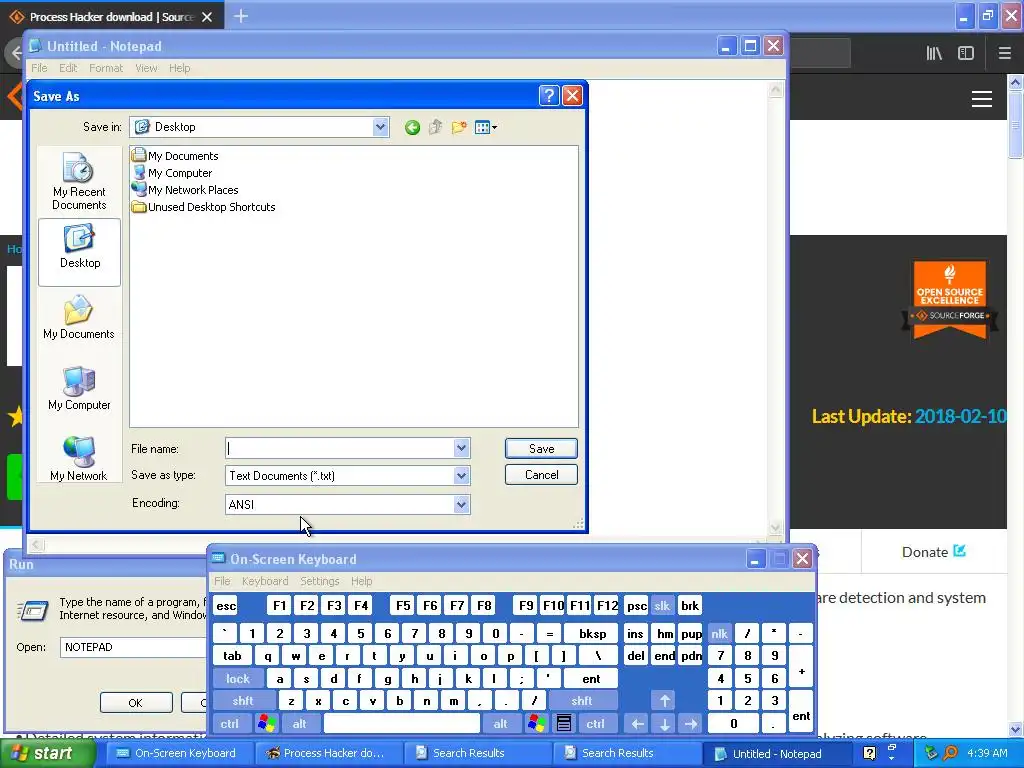Toggle the lock key on On-Screen Keyboard
Screen dimensions: 1024x768
(238, 679)
